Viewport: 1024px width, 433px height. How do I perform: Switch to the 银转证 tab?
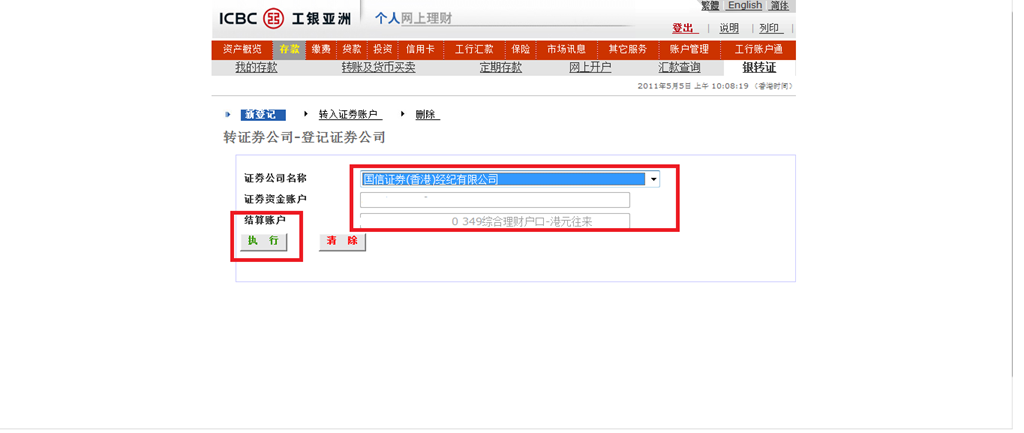[x=759, y=68]
